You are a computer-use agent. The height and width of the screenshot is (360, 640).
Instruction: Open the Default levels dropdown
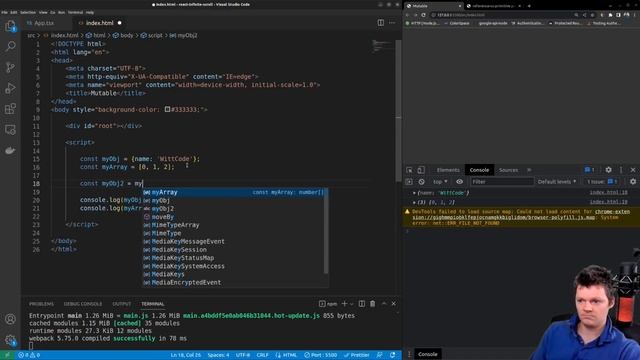click(x=557, y=182)
